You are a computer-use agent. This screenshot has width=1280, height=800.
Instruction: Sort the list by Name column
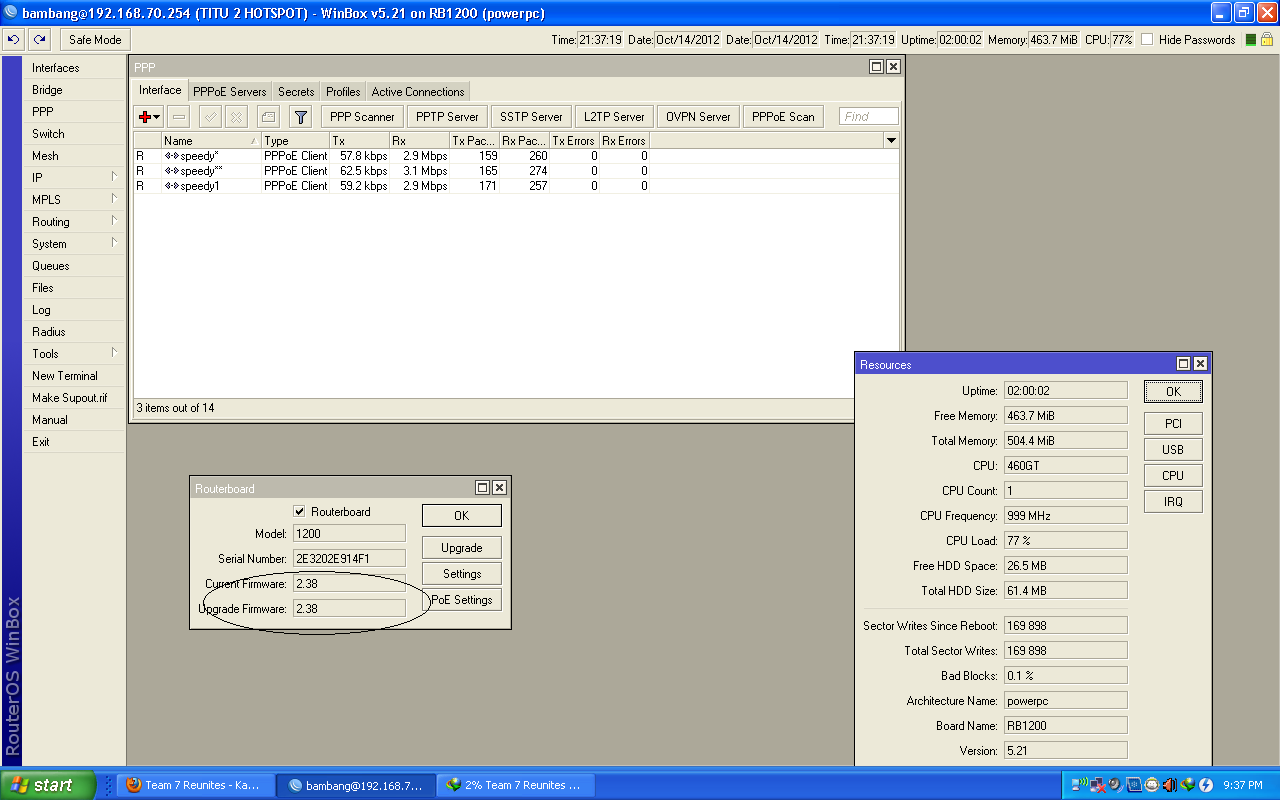(x=211, y=141)
